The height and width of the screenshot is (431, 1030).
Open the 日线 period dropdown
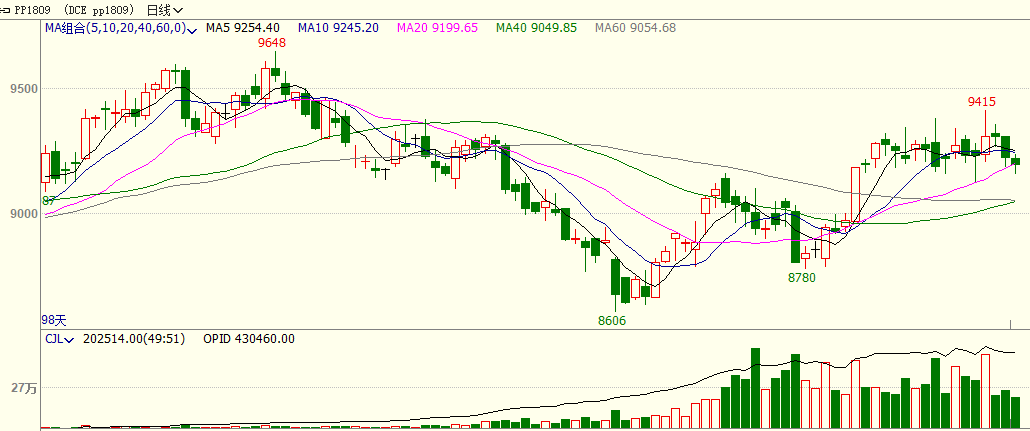165,10
